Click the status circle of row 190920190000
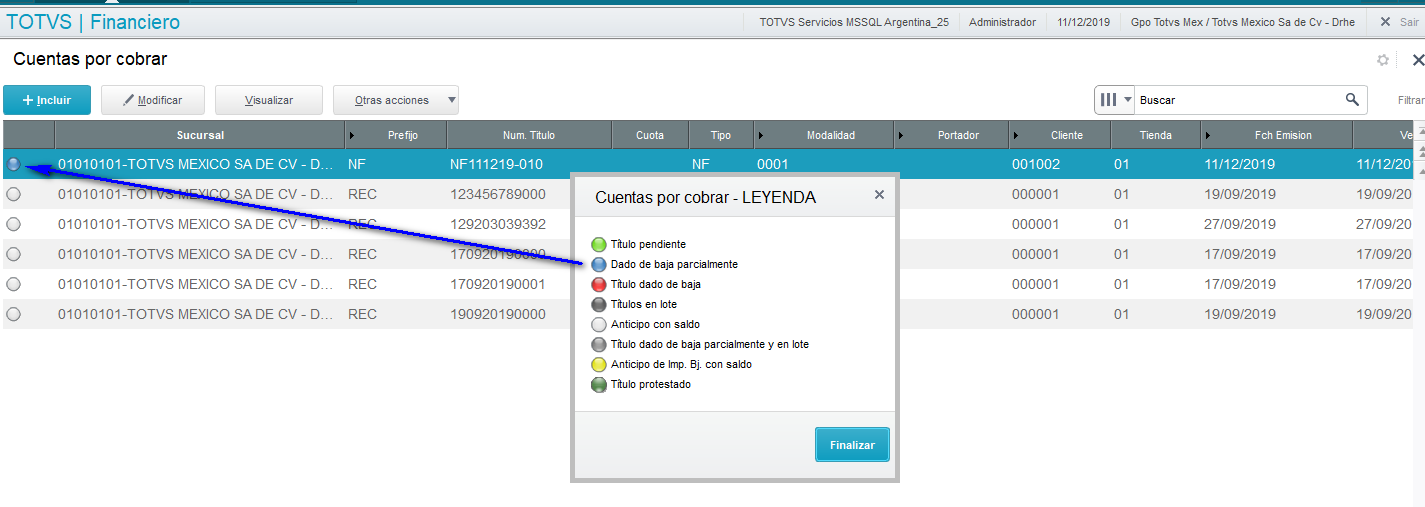 pyautogui.click(x=14, y=314)
